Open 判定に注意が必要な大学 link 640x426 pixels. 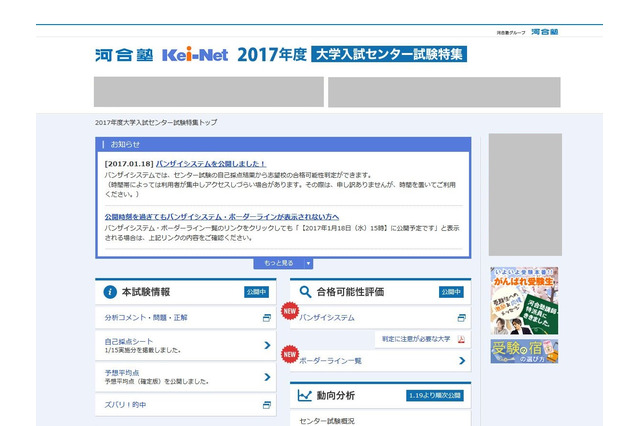click(x=416, y=339)
